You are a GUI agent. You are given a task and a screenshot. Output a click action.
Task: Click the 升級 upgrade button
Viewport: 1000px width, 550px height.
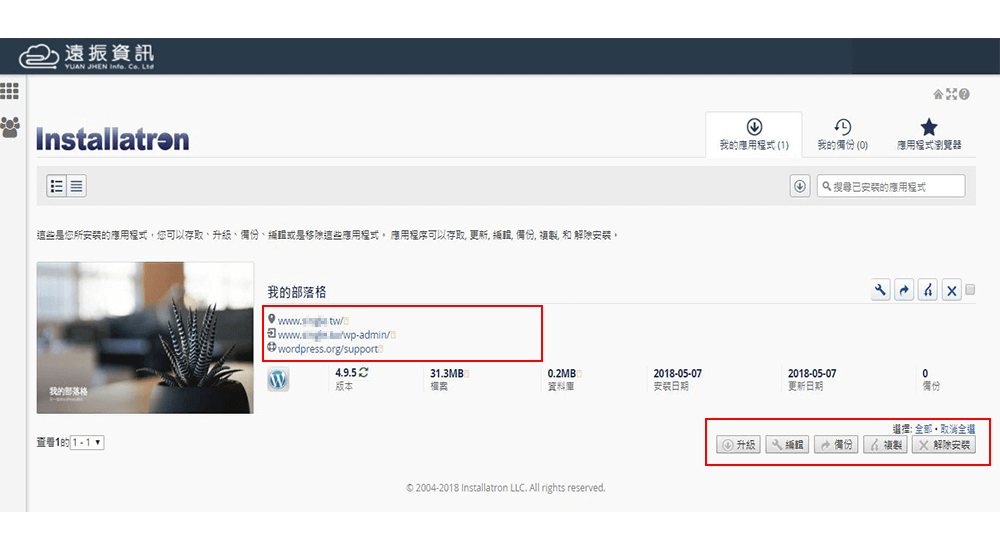click(x=738, y=445)
